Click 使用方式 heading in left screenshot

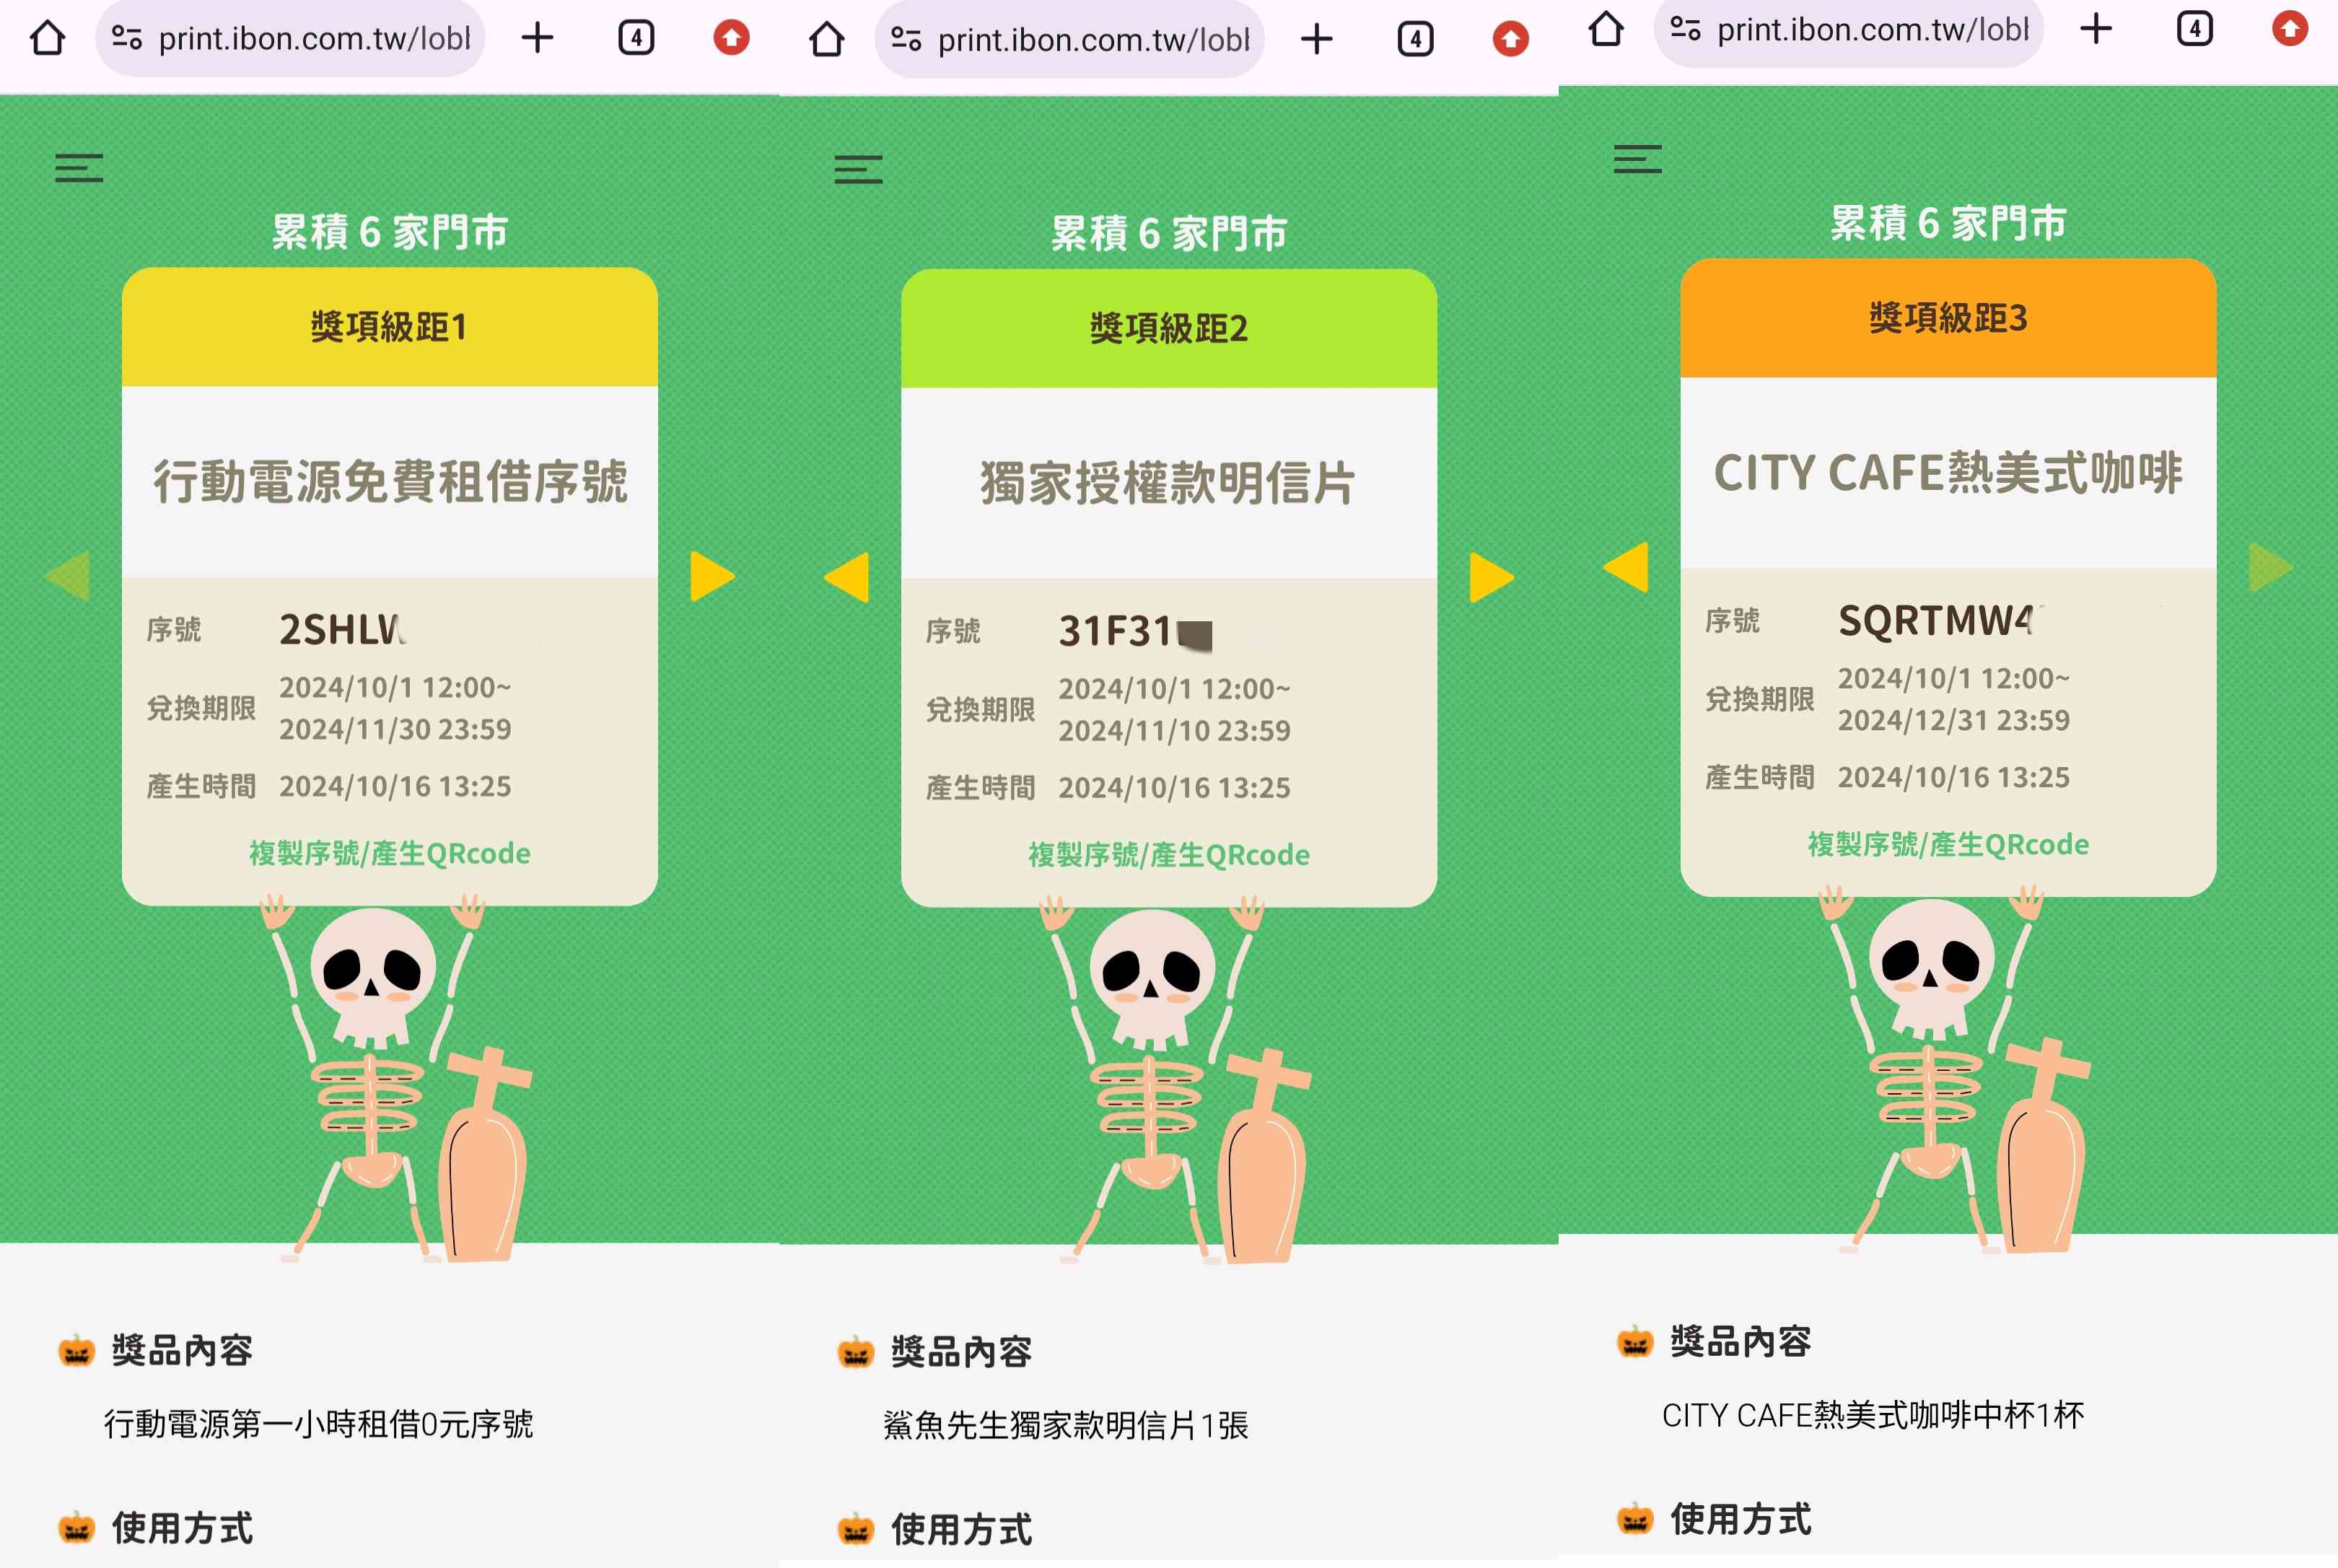click(x=182, y=1528)
